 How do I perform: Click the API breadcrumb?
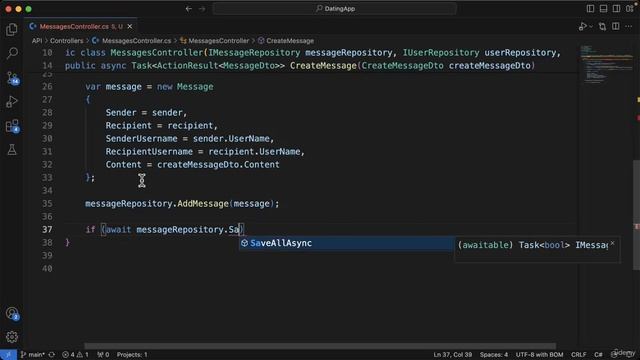37,41
